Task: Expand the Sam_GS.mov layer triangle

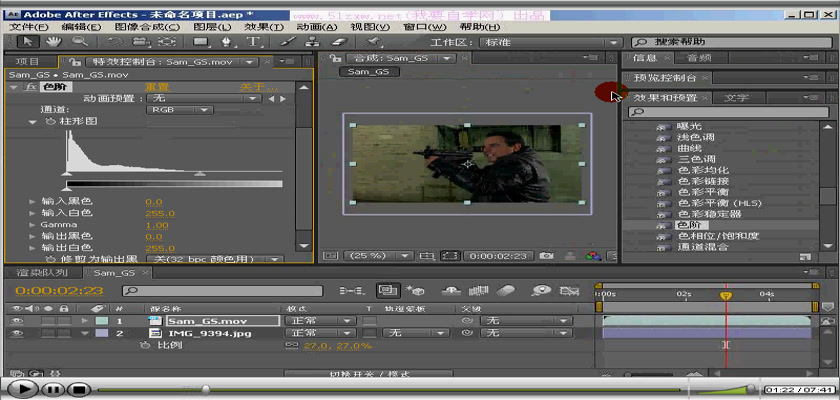Action: [85, 321]
